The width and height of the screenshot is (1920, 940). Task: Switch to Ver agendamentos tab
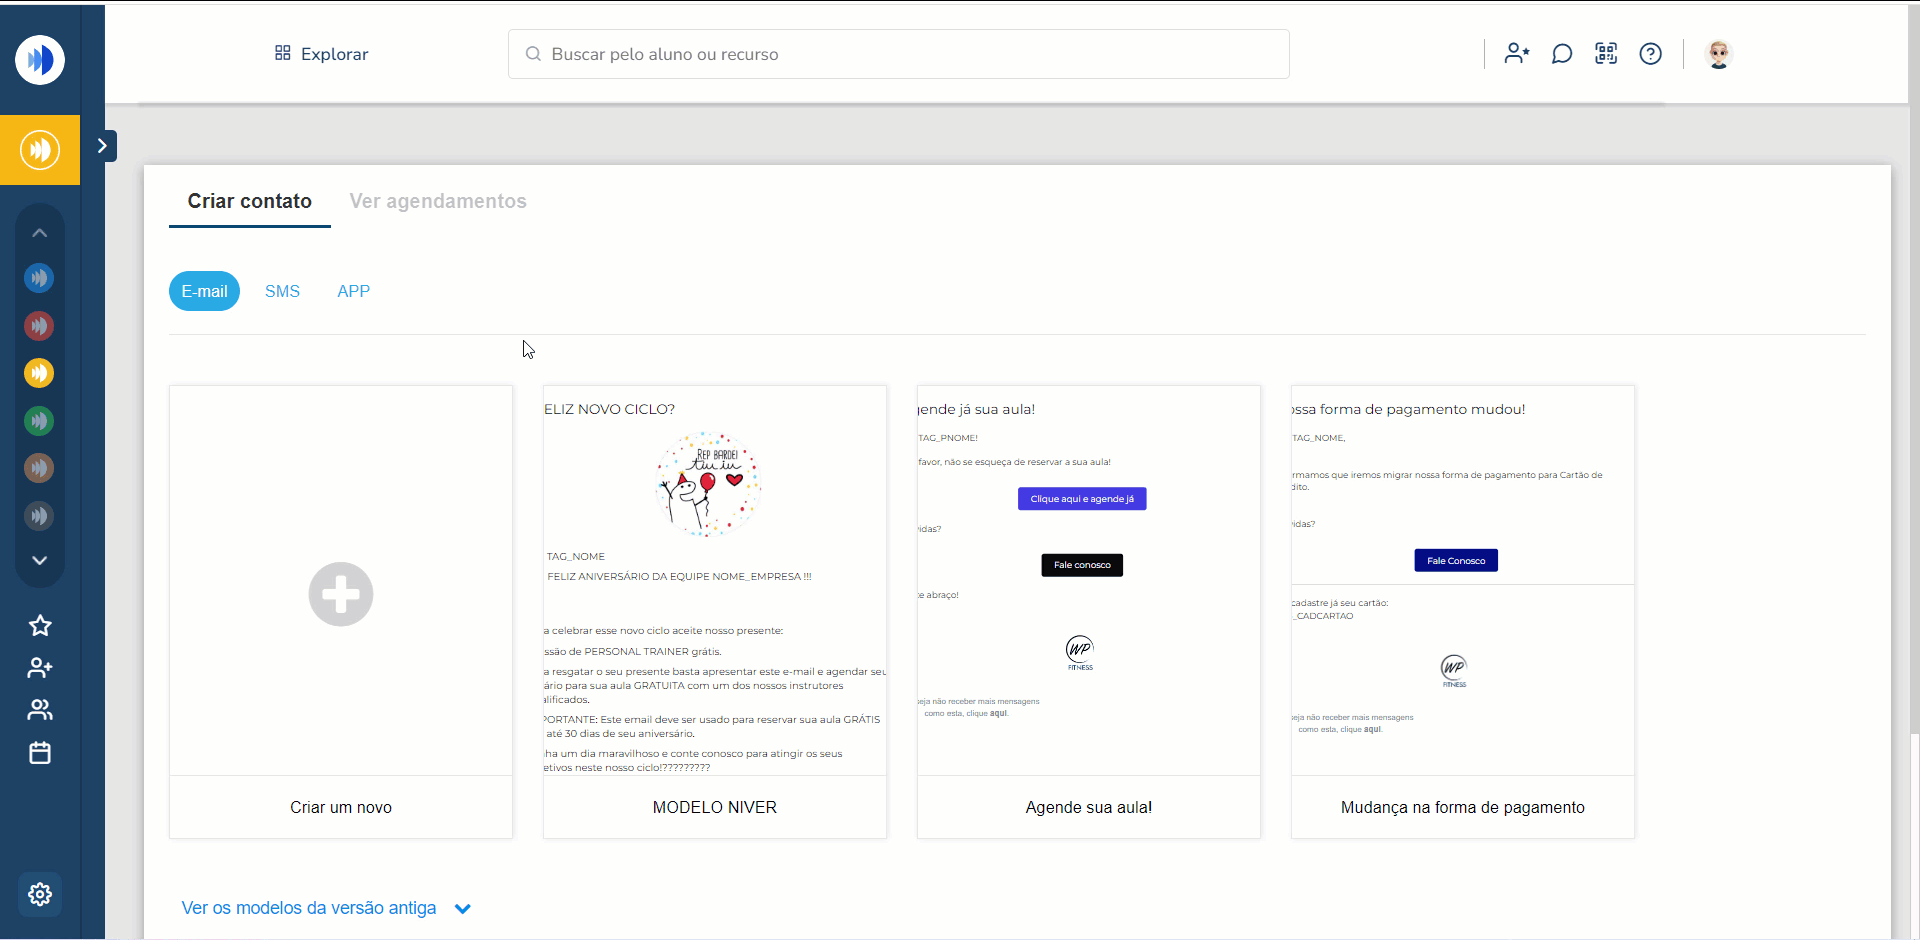(x=437, y=201)
